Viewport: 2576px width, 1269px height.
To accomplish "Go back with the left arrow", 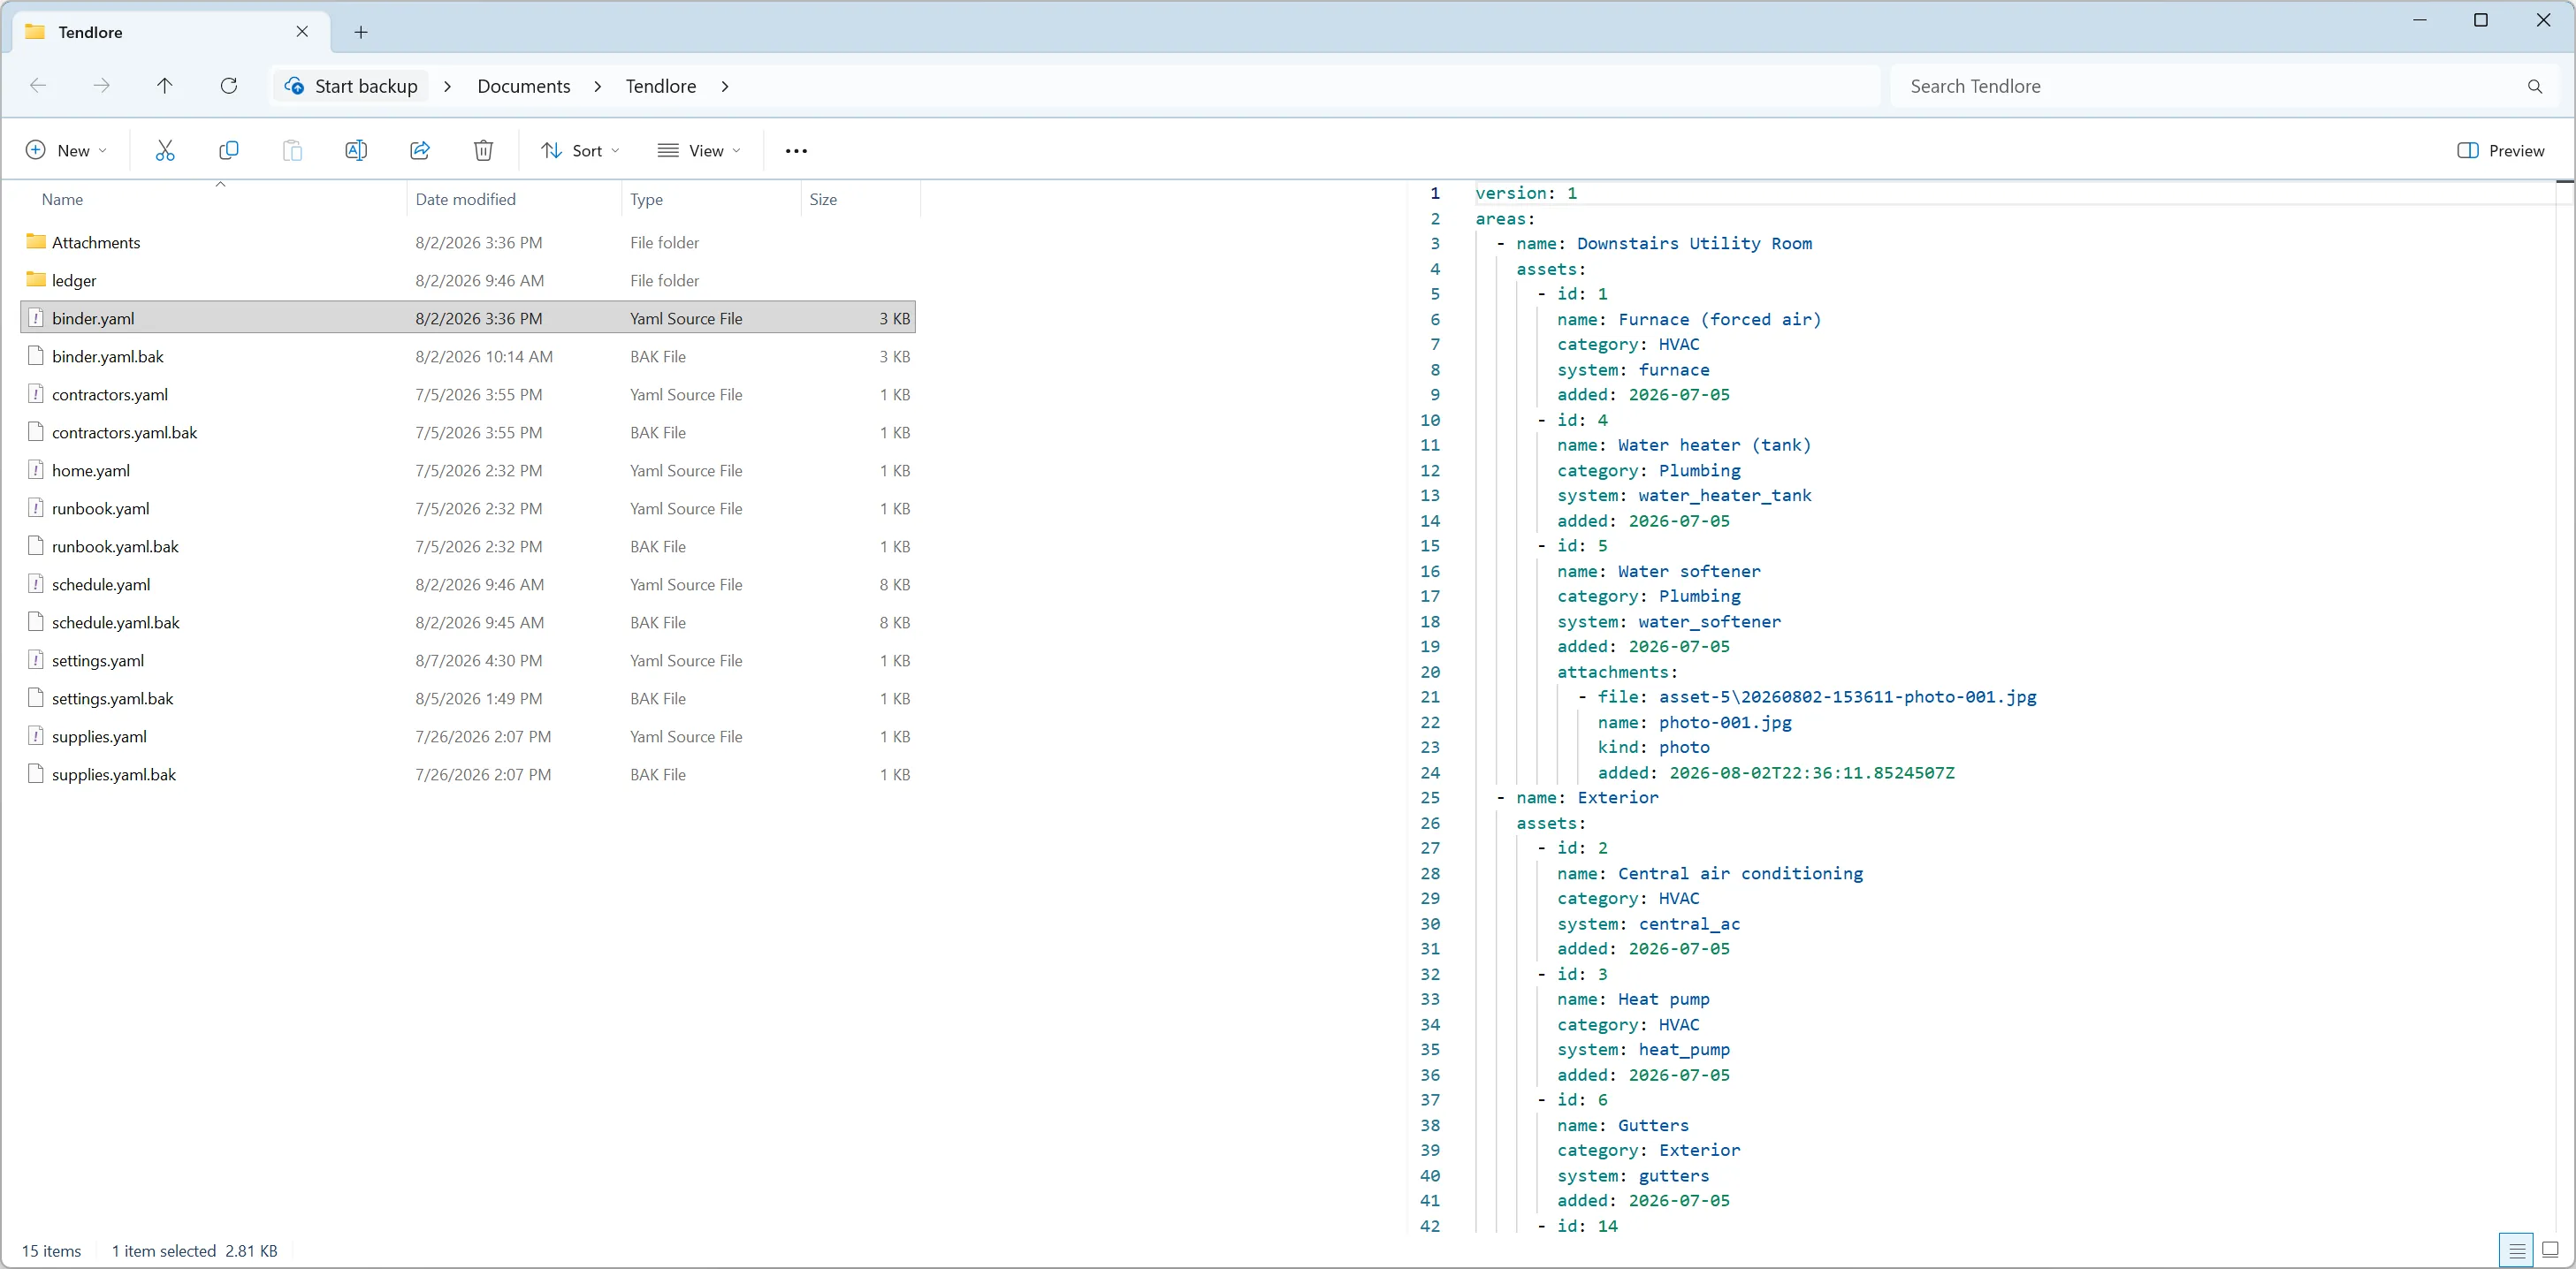I will point(38,86).
